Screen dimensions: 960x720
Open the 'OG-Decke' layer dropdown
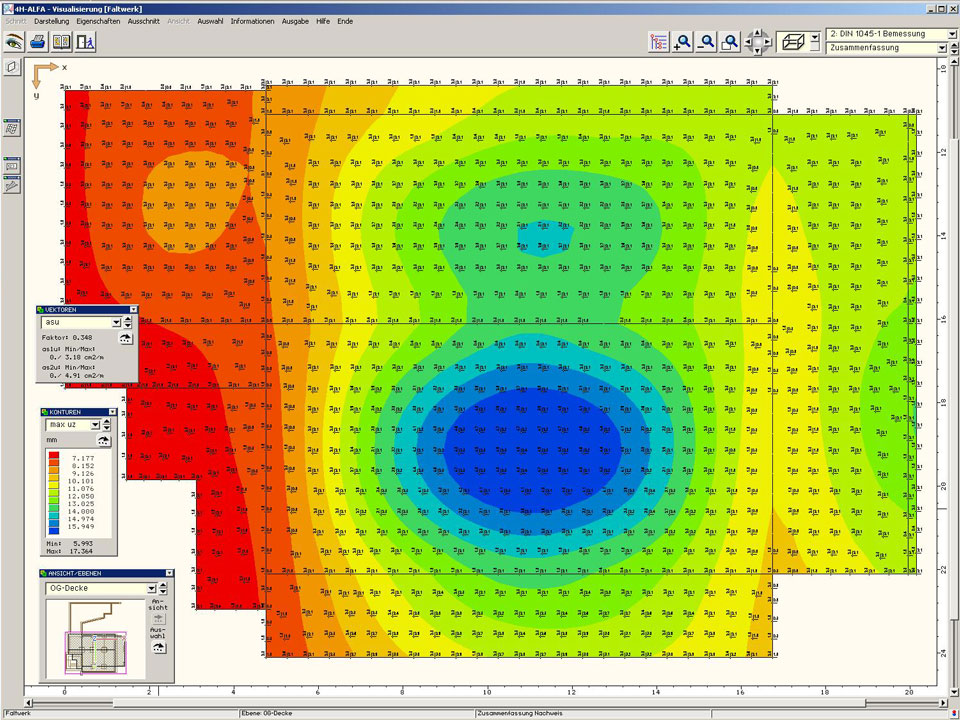point(151,589)
